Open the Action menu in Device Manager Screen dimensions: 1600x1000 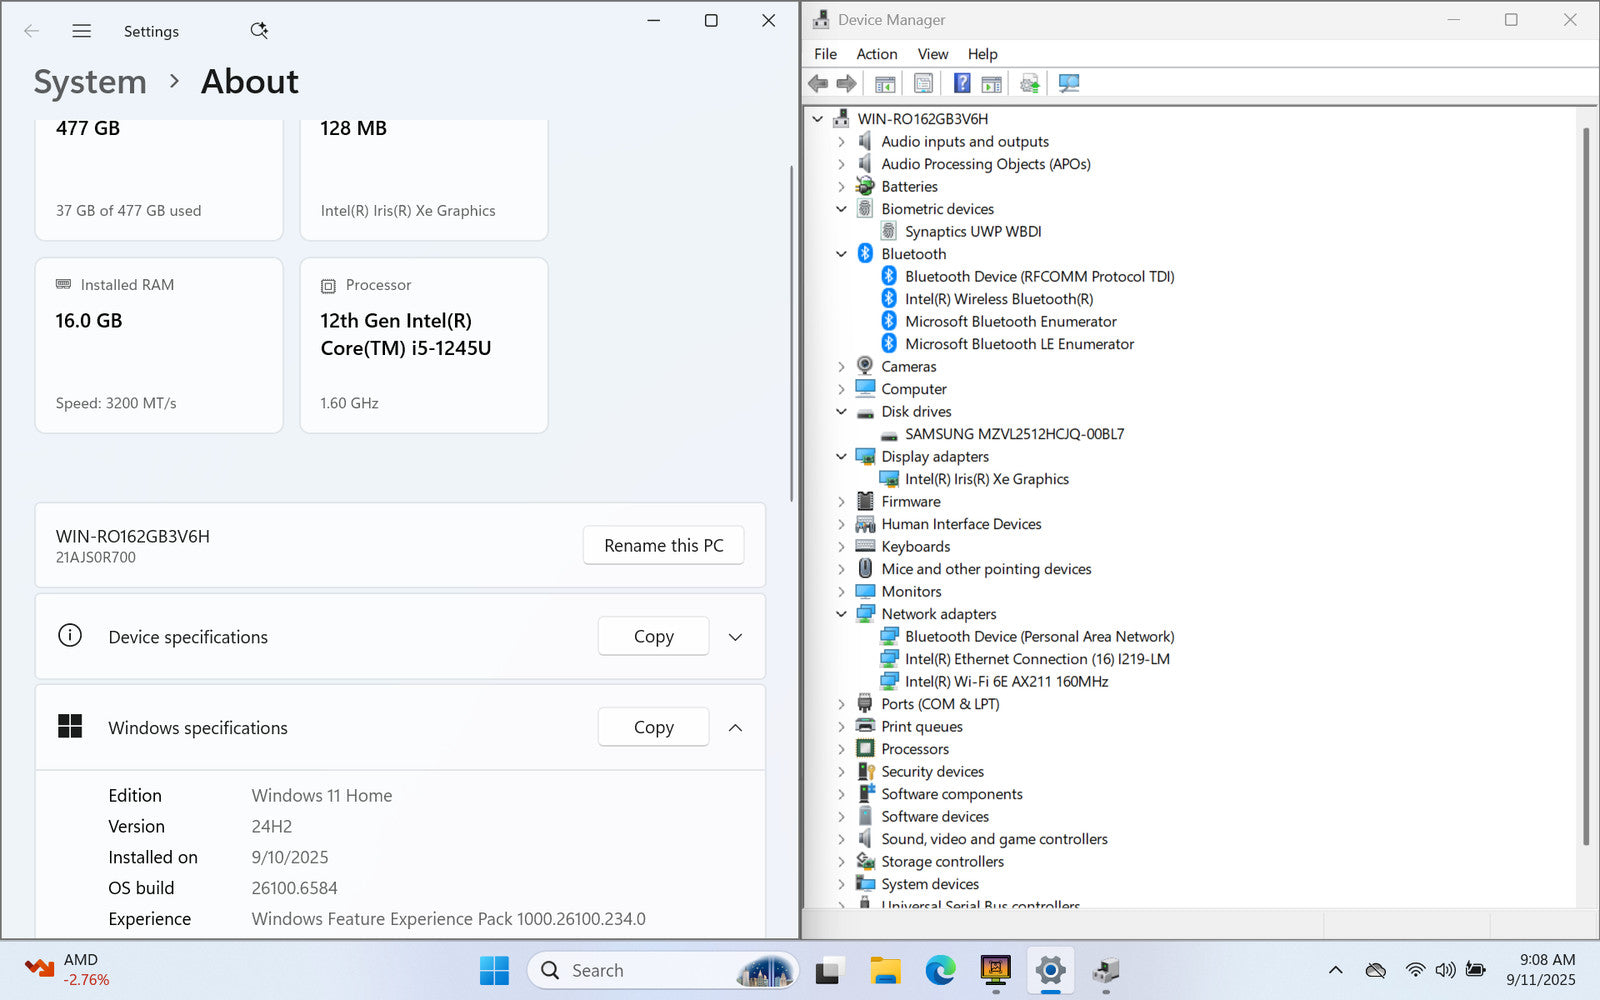coord(876,54)
